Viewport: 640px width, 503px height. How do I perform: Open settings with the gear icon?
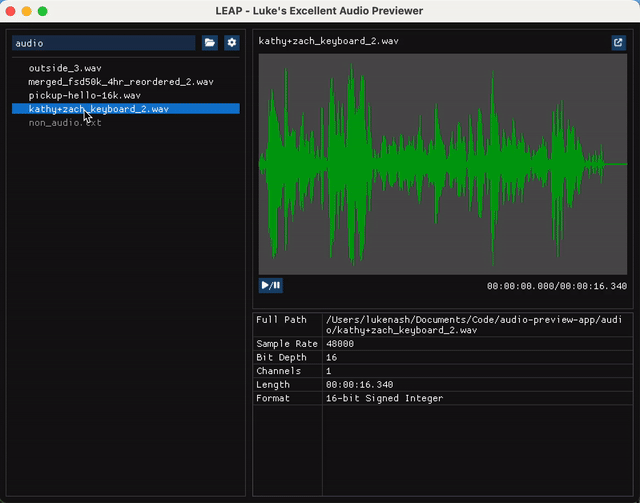[x=232, y=43]
